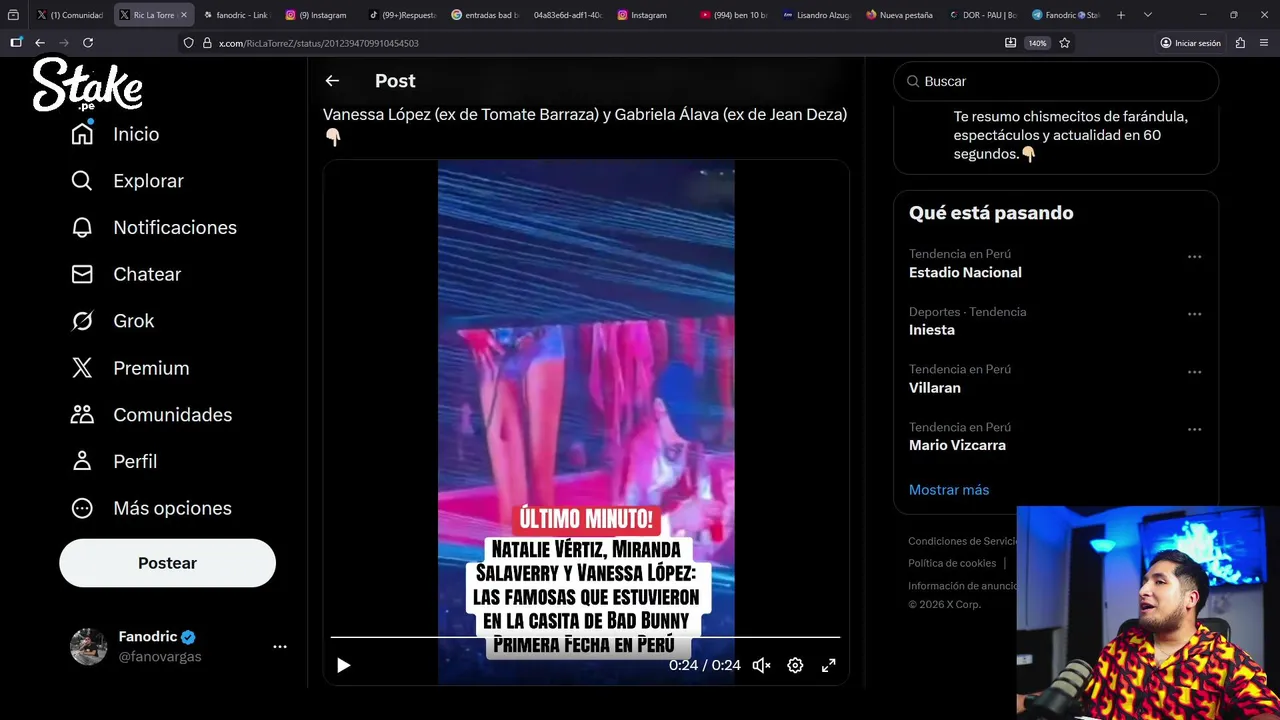Switch to Nueva pestaña tab
The width and height of the screenshot is (1280, 720).
pos(899,15)
